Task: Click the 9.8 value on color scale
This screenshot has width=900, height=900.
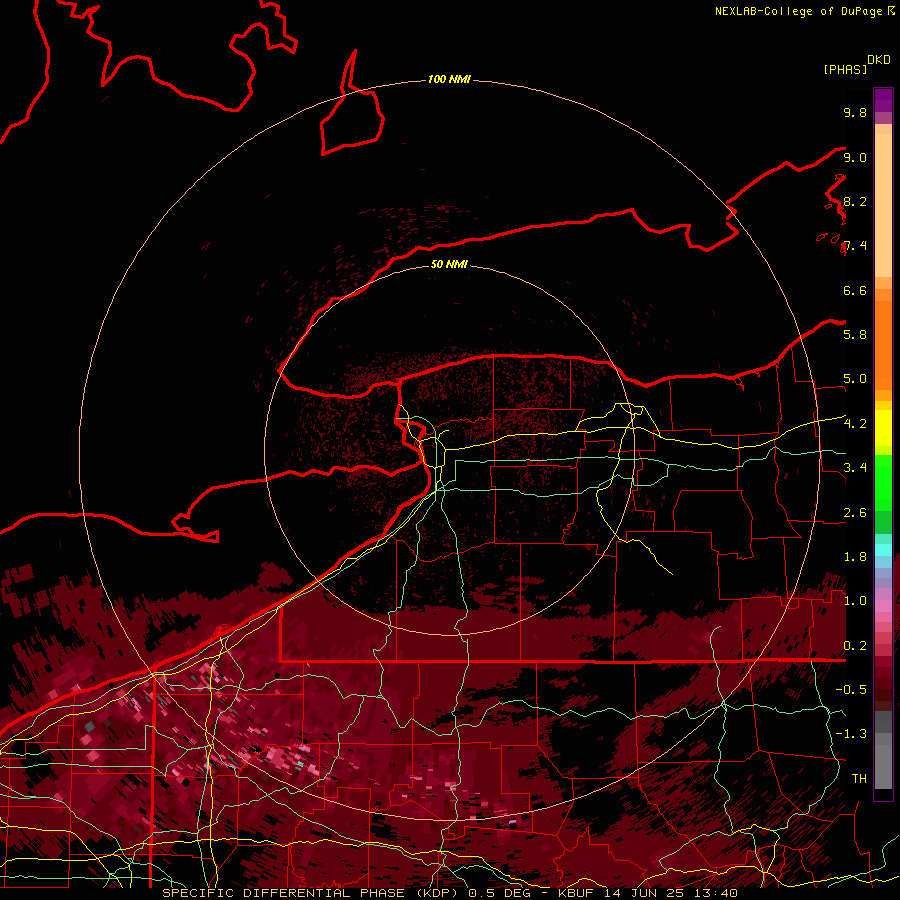Action: (855, 112)
